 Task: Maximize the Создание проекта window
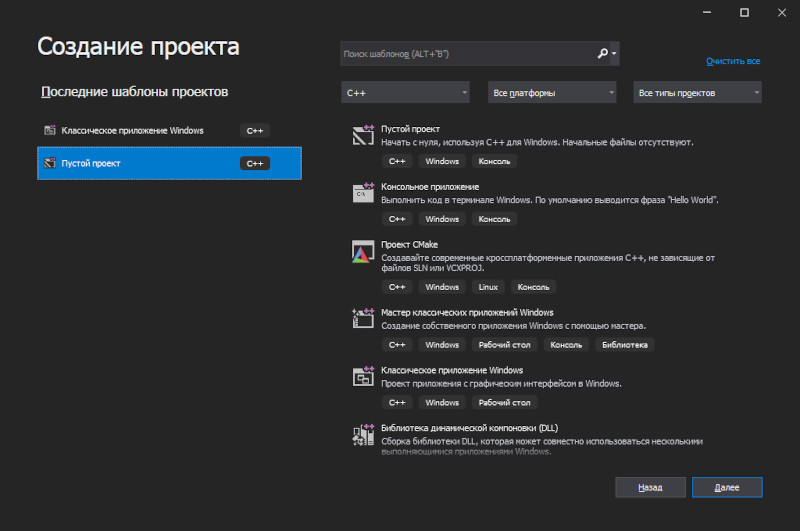744,12
